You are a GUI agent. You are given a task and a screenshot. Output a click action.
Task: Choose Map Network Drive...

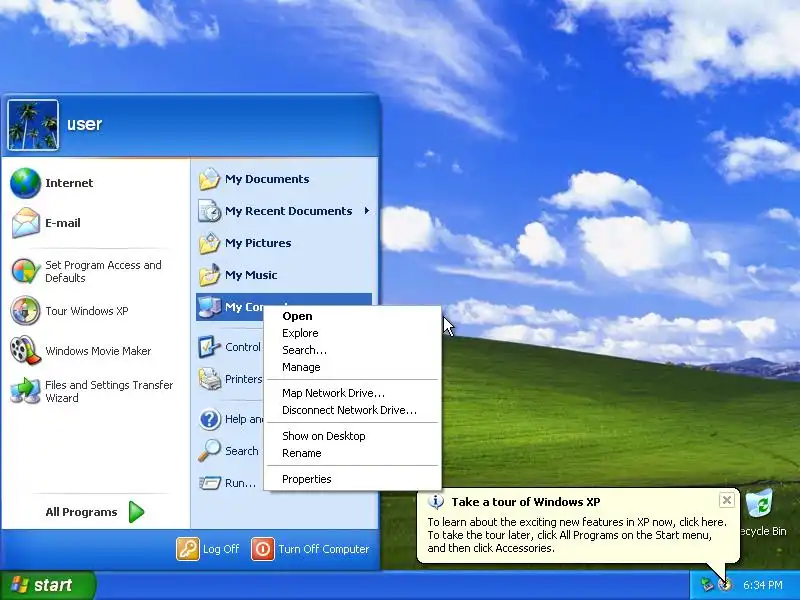click(x=353, y=393)
